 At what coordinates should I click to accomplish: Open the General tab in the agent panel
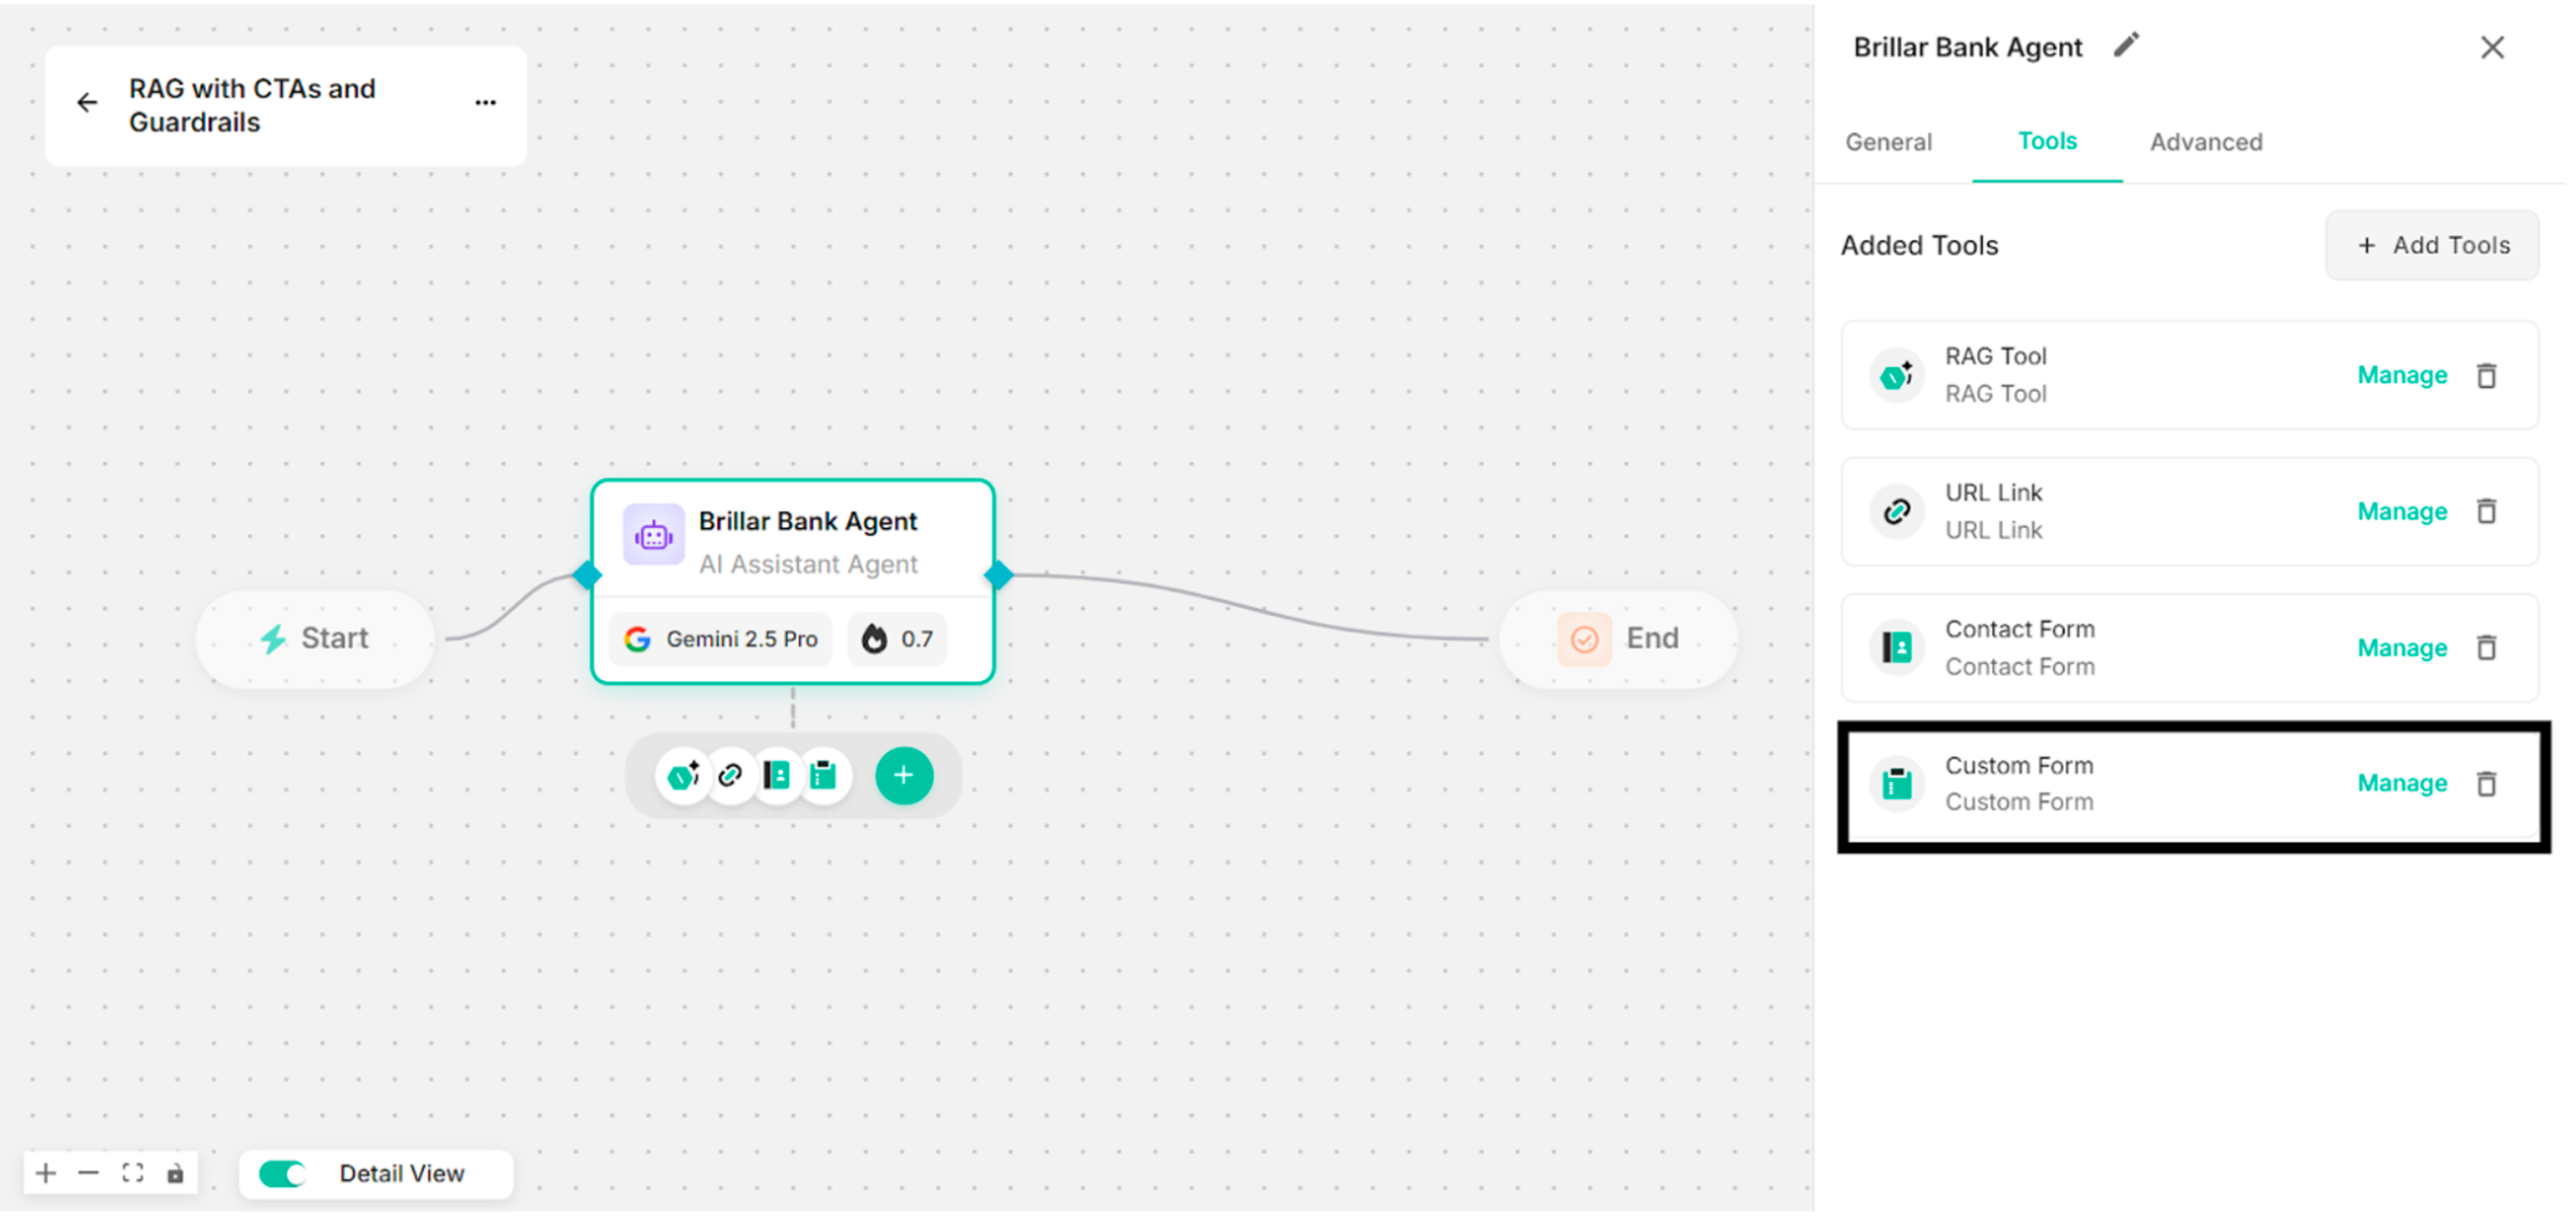click(1888, 141)
